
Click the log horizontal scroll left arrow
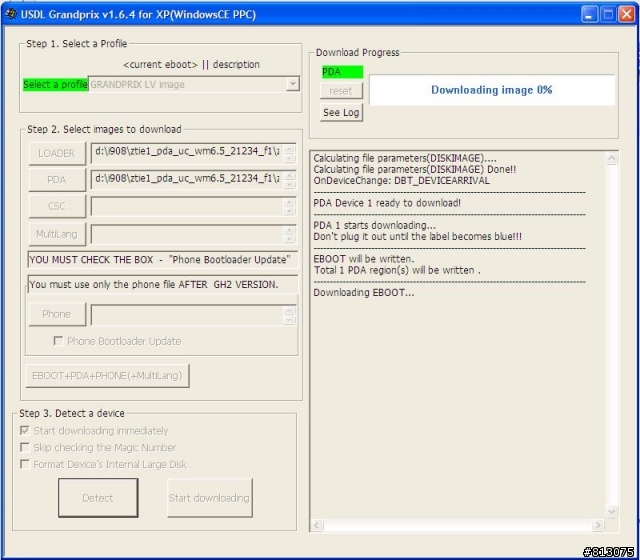(317, 525)
